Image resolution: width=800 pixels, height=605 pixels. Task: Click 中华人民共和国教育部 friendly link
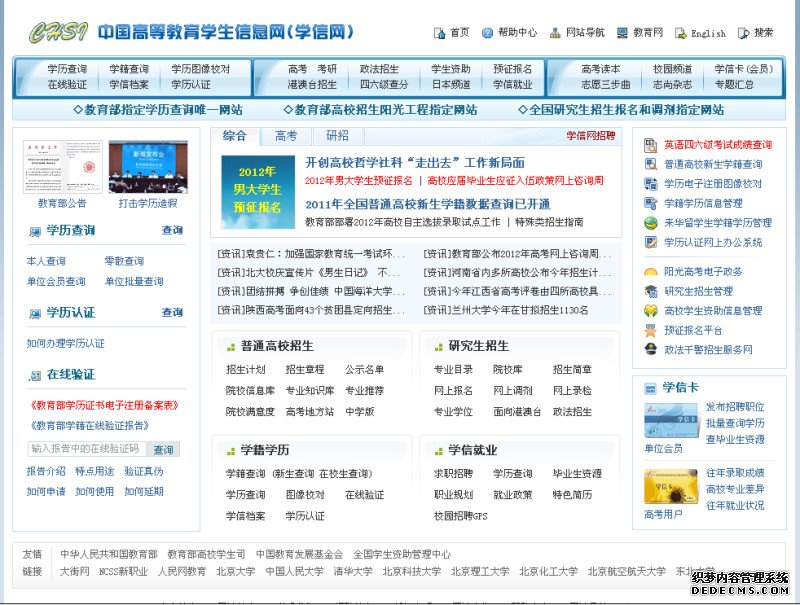click(109, 554)
